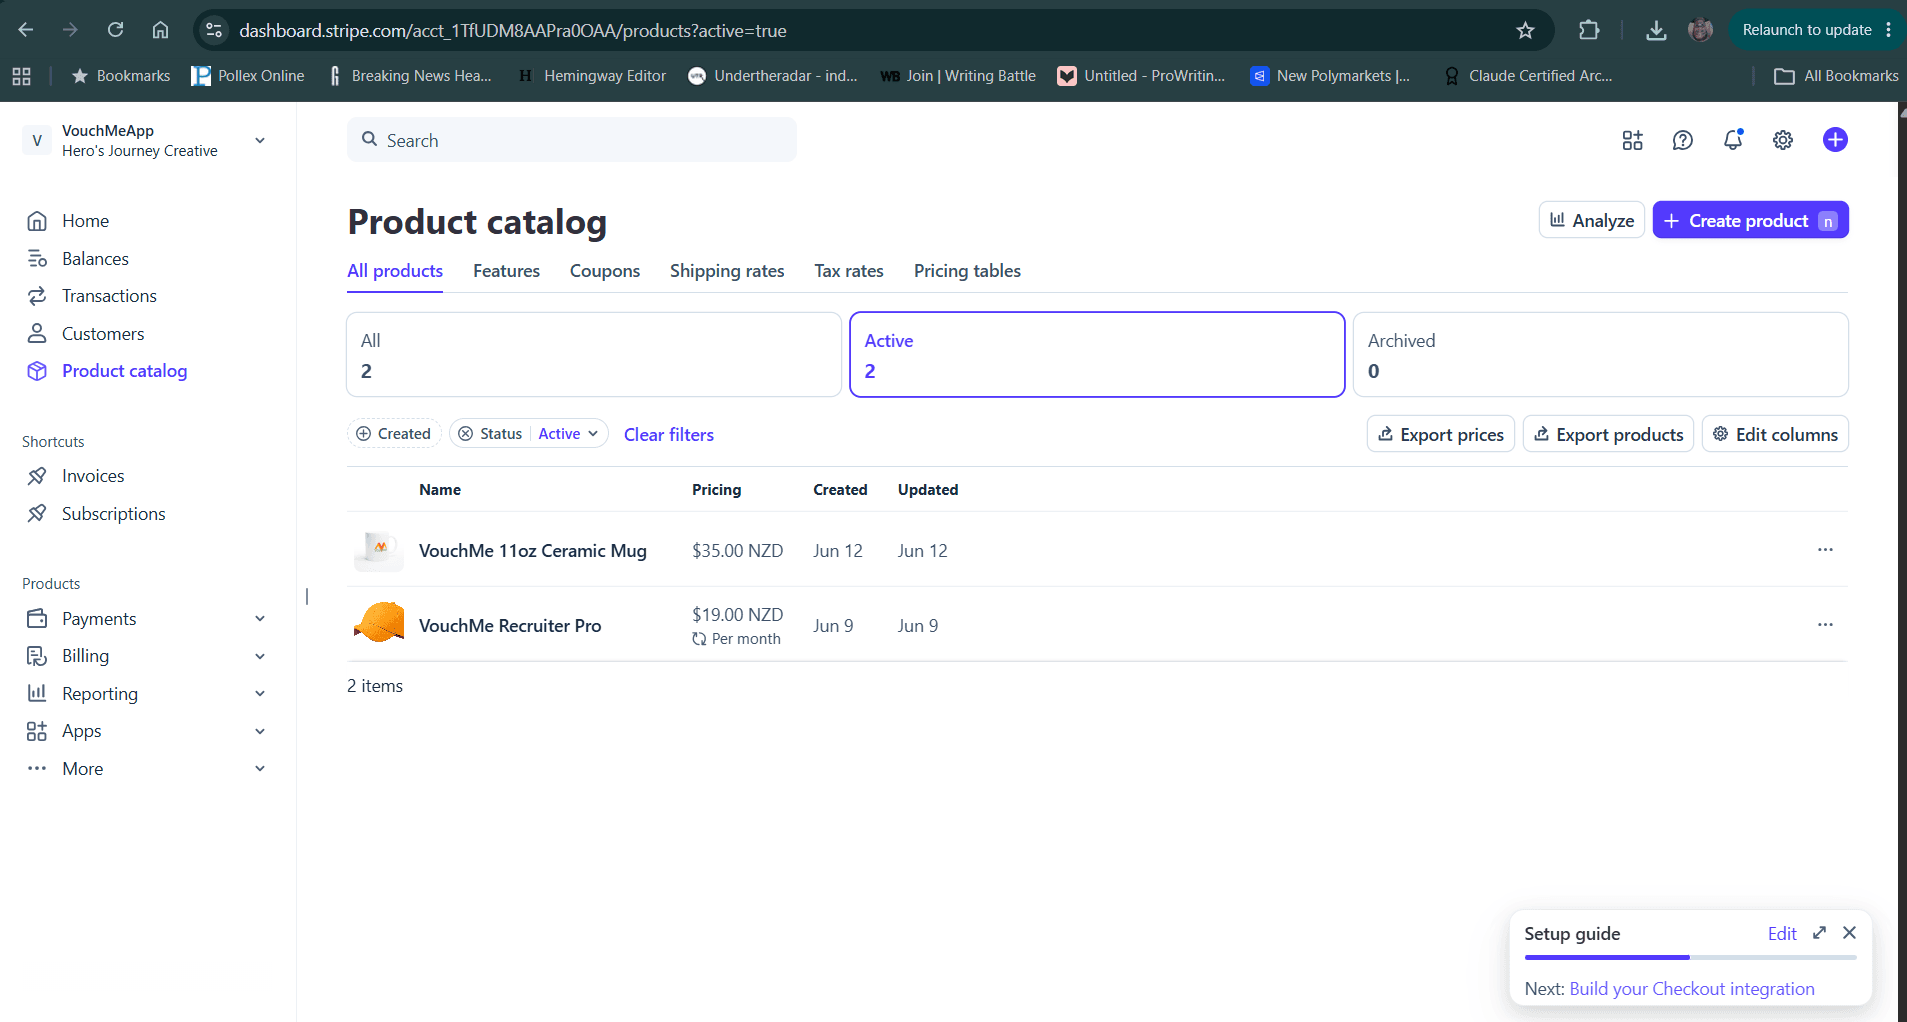Open Customers in the sidebar
Screen dimensions: 1907x1022
coord(103,334)
